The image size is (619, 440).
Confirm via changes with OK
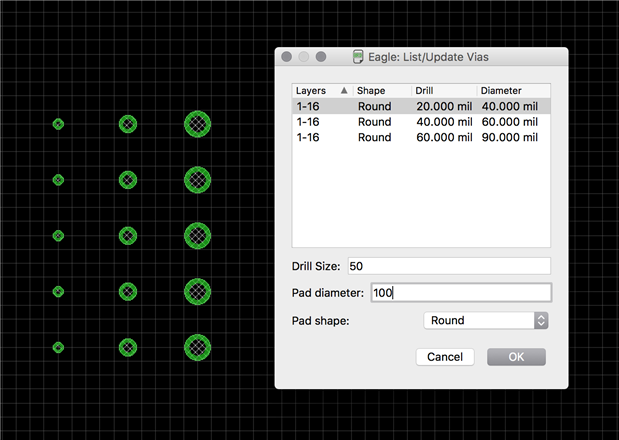click(515, 357)
